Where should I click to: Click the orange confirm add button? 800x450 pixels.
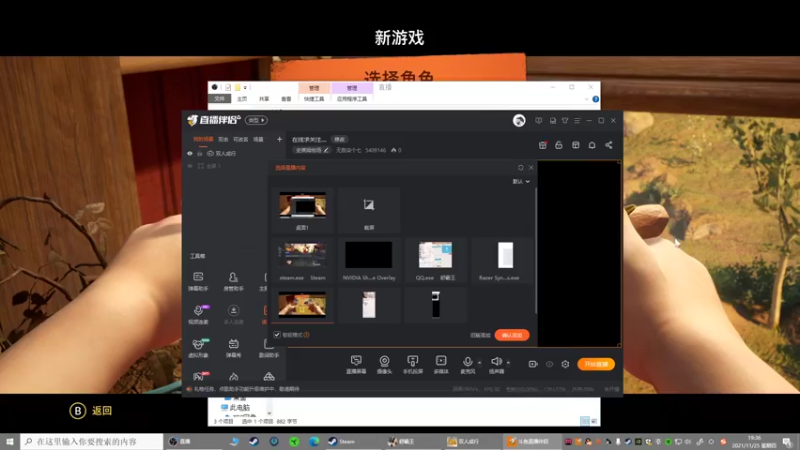pos(512,335)
